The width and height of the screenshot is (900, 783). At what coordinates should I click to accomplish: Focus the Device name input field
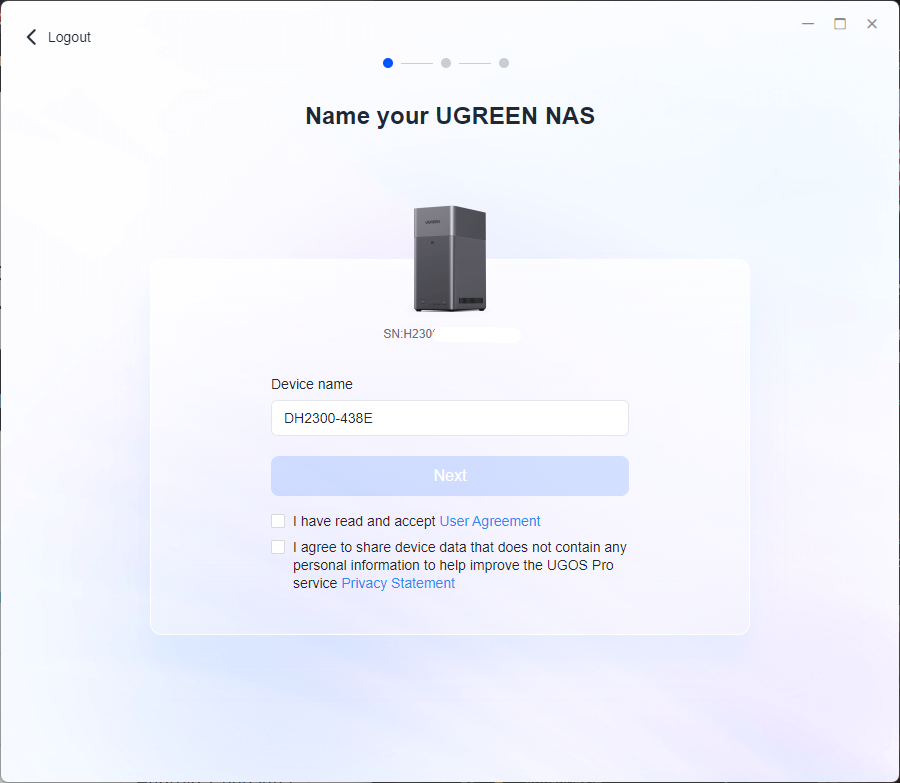click(449, 418)
